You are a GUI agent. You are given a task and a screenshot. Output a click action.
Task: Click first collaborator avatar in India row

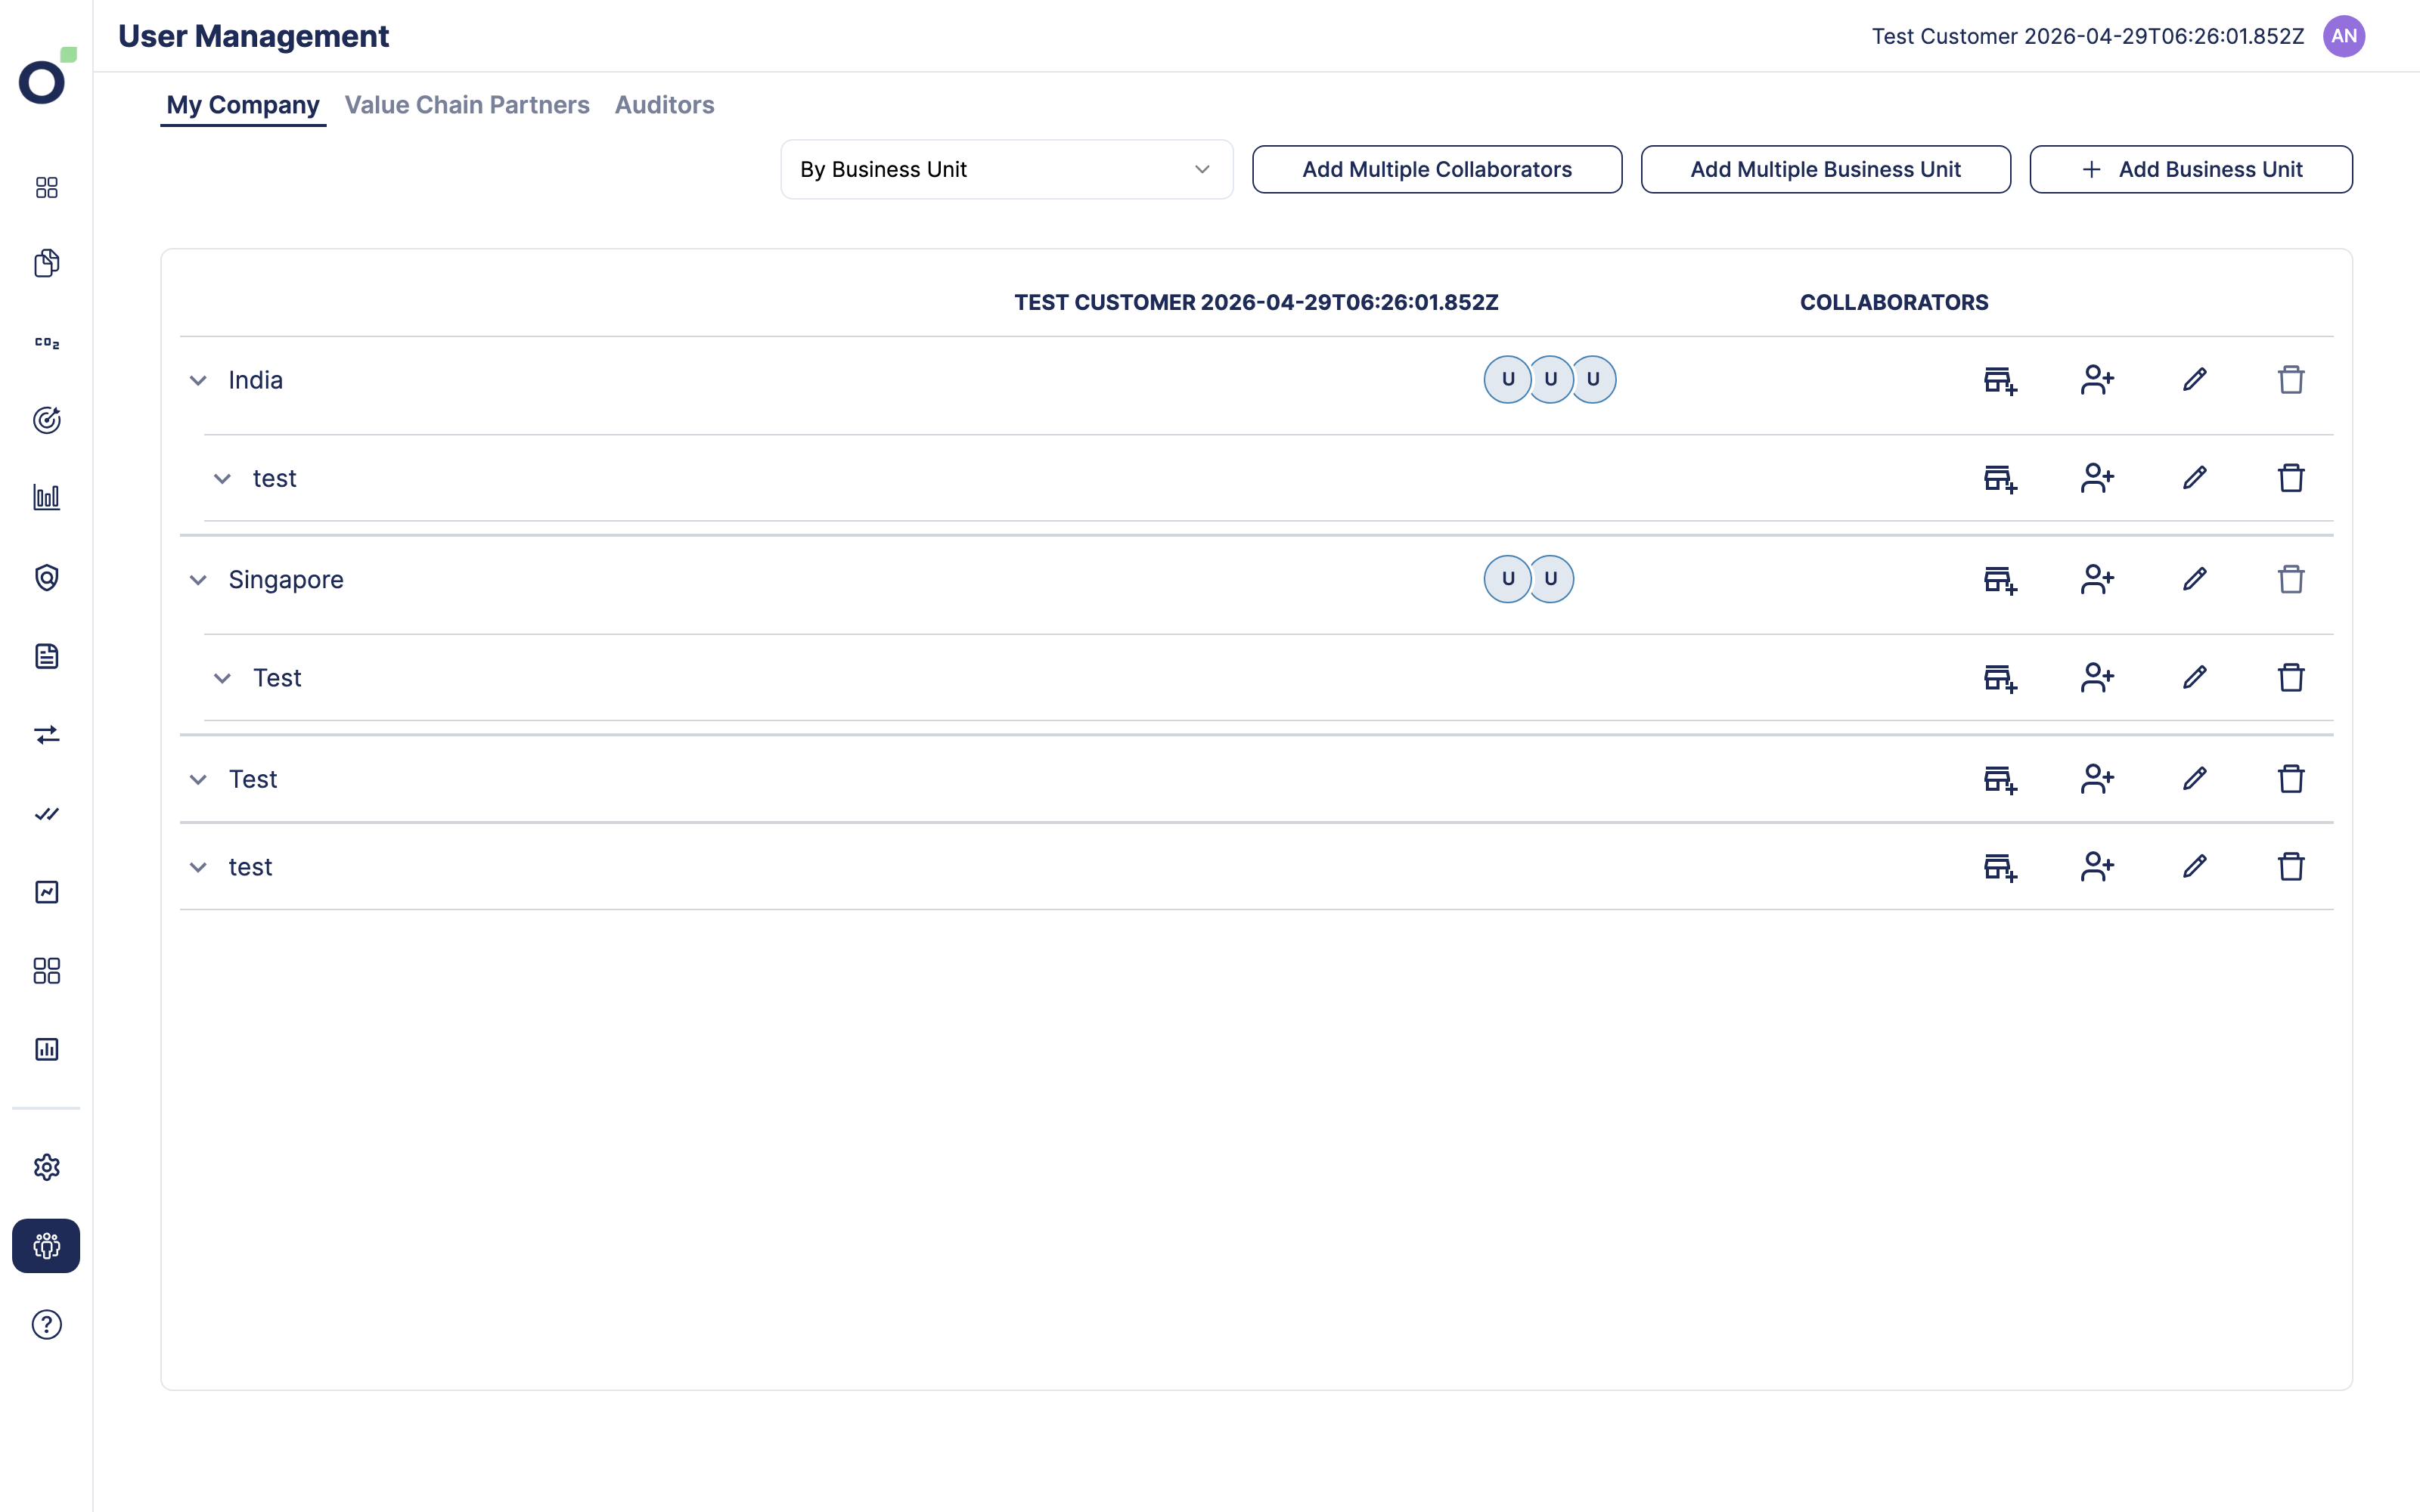click(x=1507, y=379)
